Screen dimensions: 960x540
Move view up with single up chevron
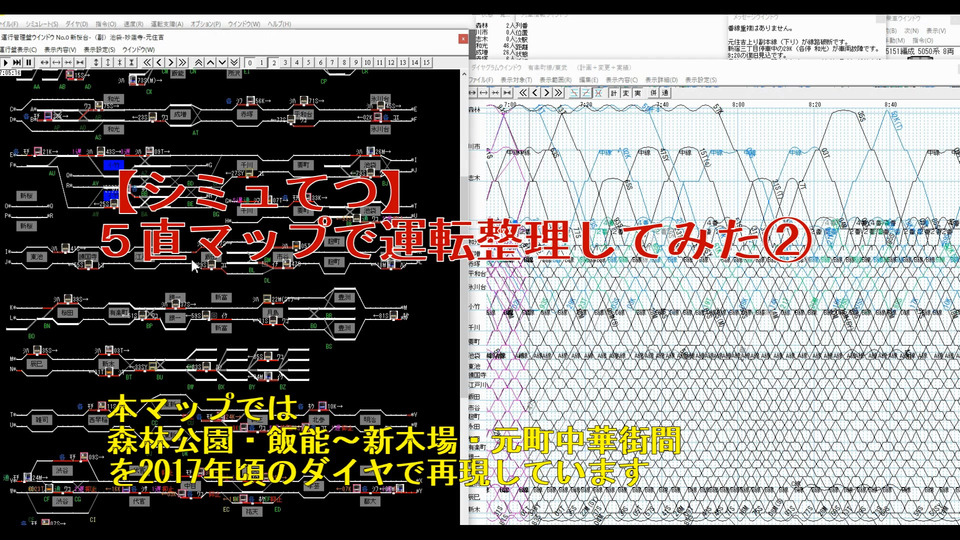tap(210, 62)
